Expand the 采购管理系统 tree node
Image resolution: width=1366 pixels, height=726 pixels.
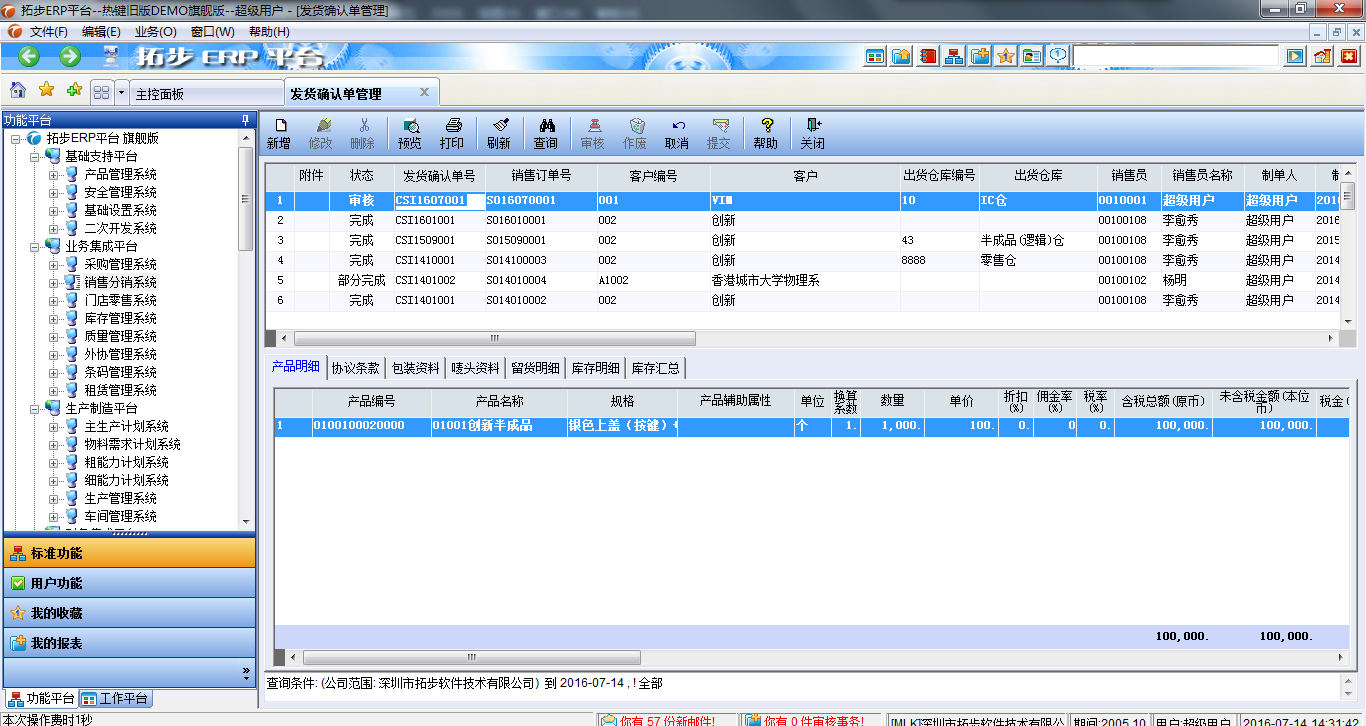tap(54, 265)
